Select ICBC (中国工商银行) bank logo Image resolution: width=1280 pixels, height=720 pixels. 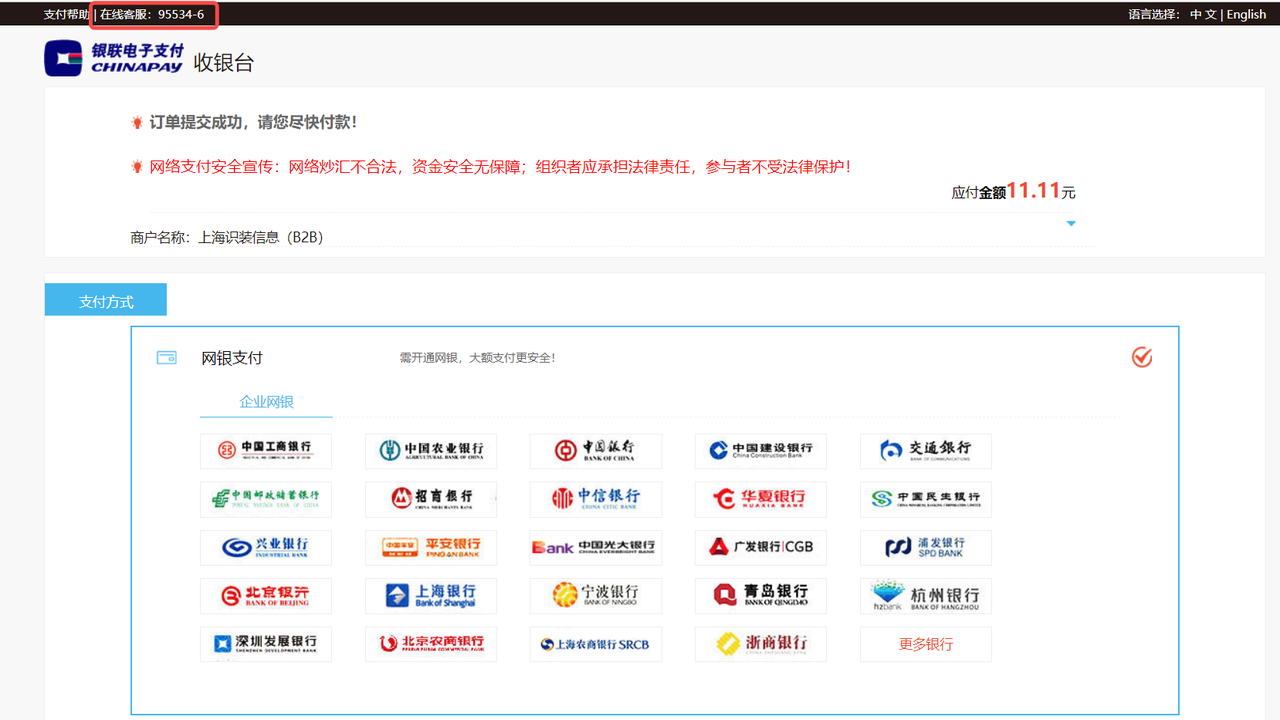pos(266,451)
